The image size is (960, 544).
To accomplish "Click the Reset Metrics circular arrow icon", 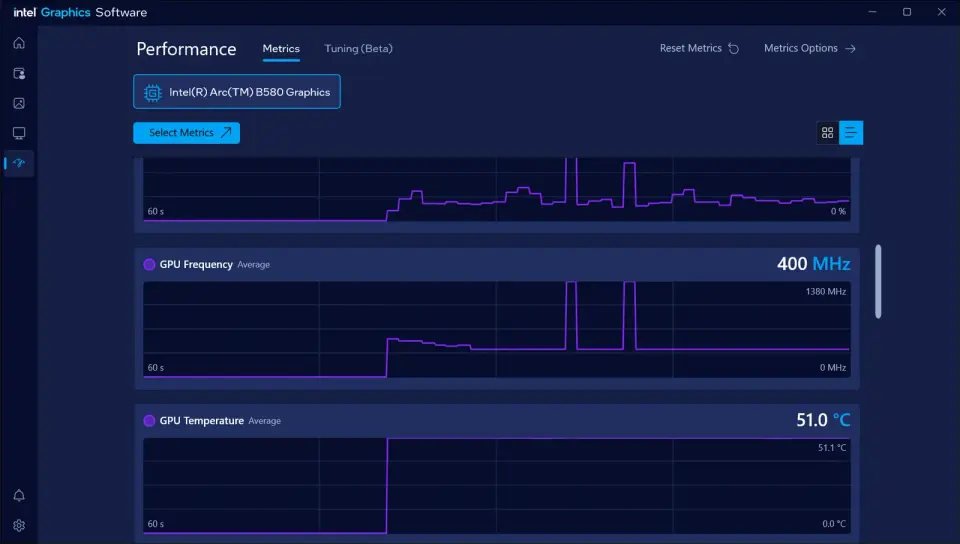I will [733, 48].
